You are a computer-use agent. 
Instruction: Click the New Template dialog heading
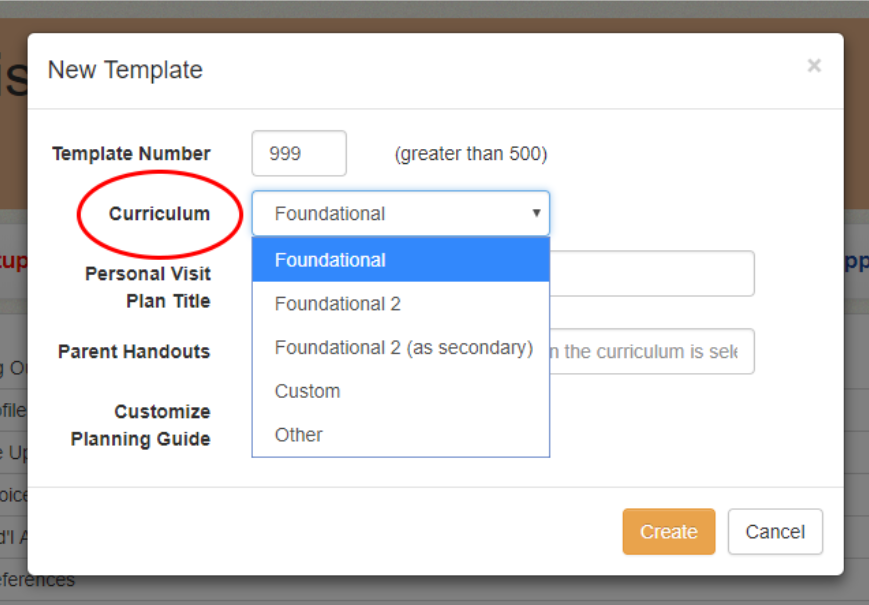[x=125, y=70]
